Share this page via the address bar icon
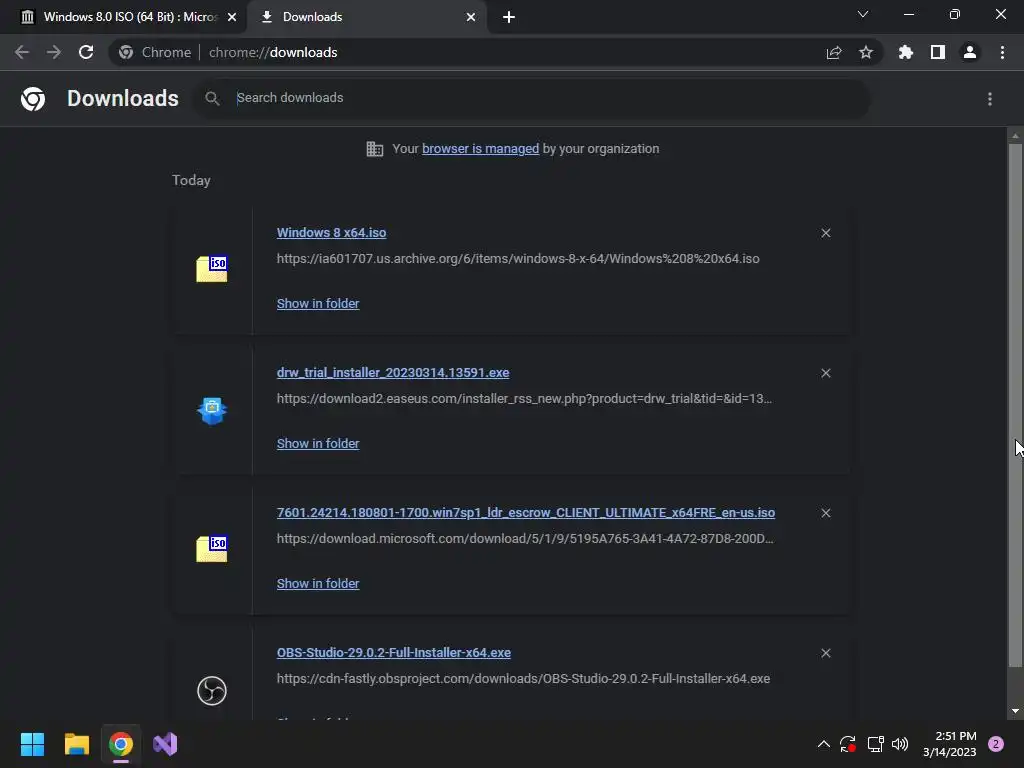Viewport: 1024px width, 768px height. tap(834, 53)
